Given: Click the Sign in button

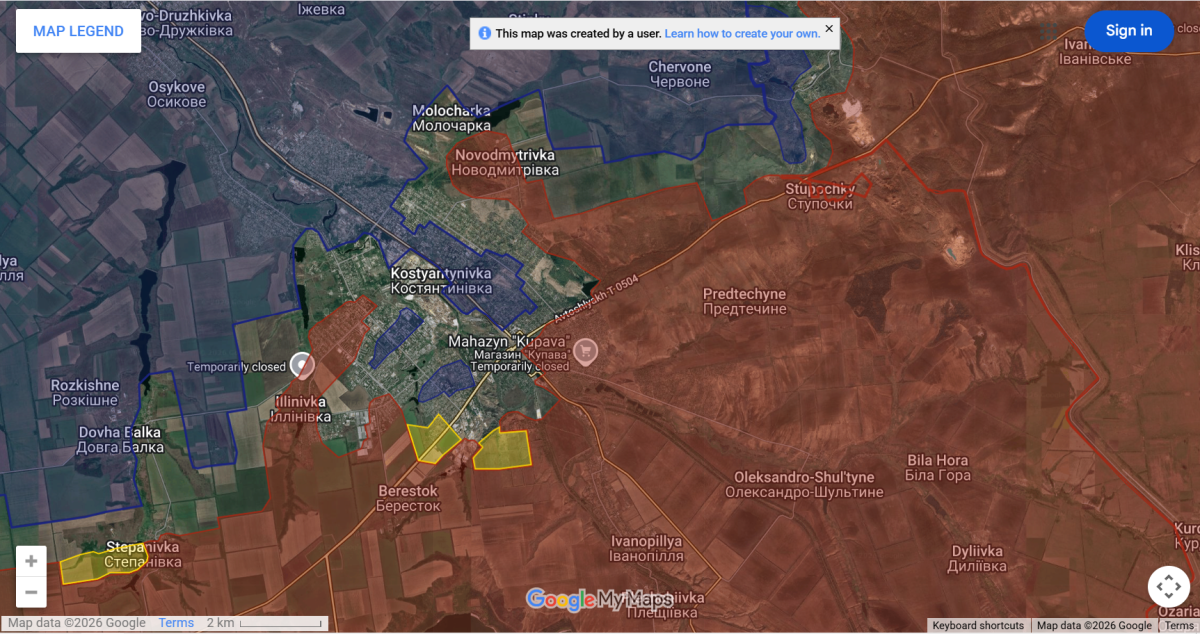Looking at the screenshot, I should tap(1129, 31).
